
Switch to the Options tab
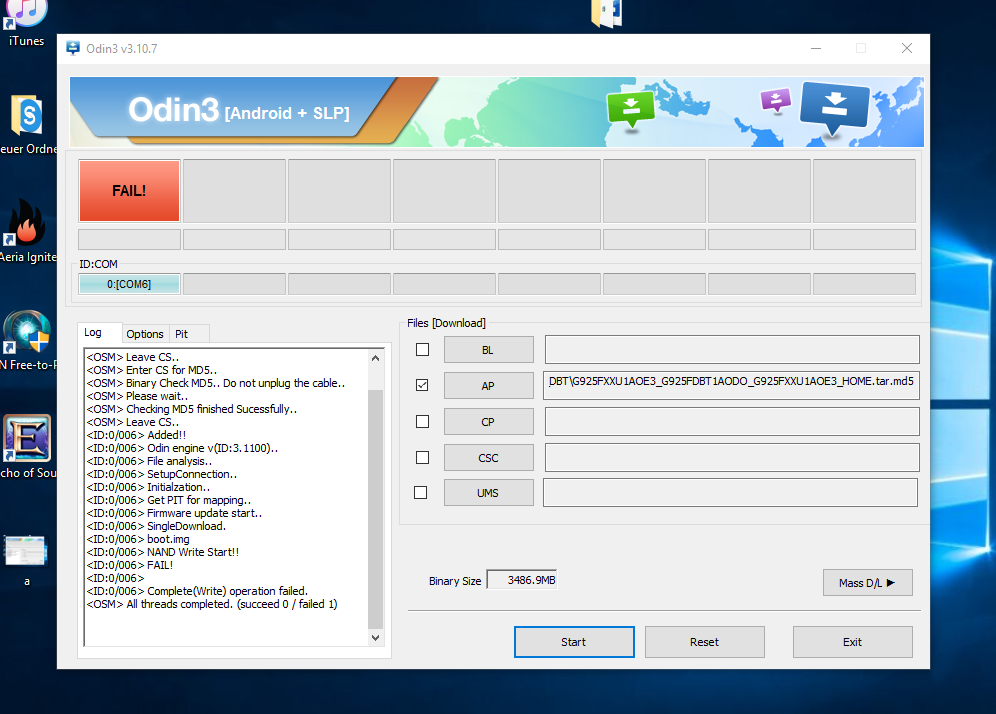point(145,334)
